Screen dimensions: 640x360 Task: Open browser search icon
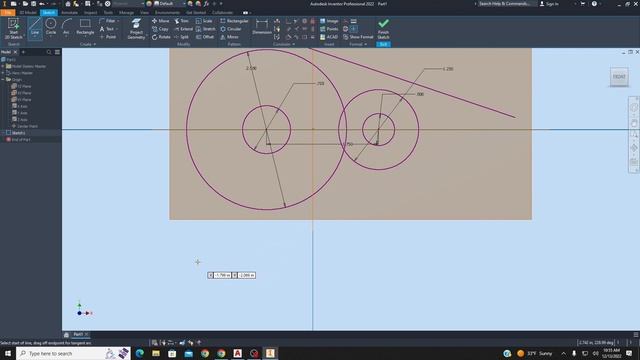(49, 52)
